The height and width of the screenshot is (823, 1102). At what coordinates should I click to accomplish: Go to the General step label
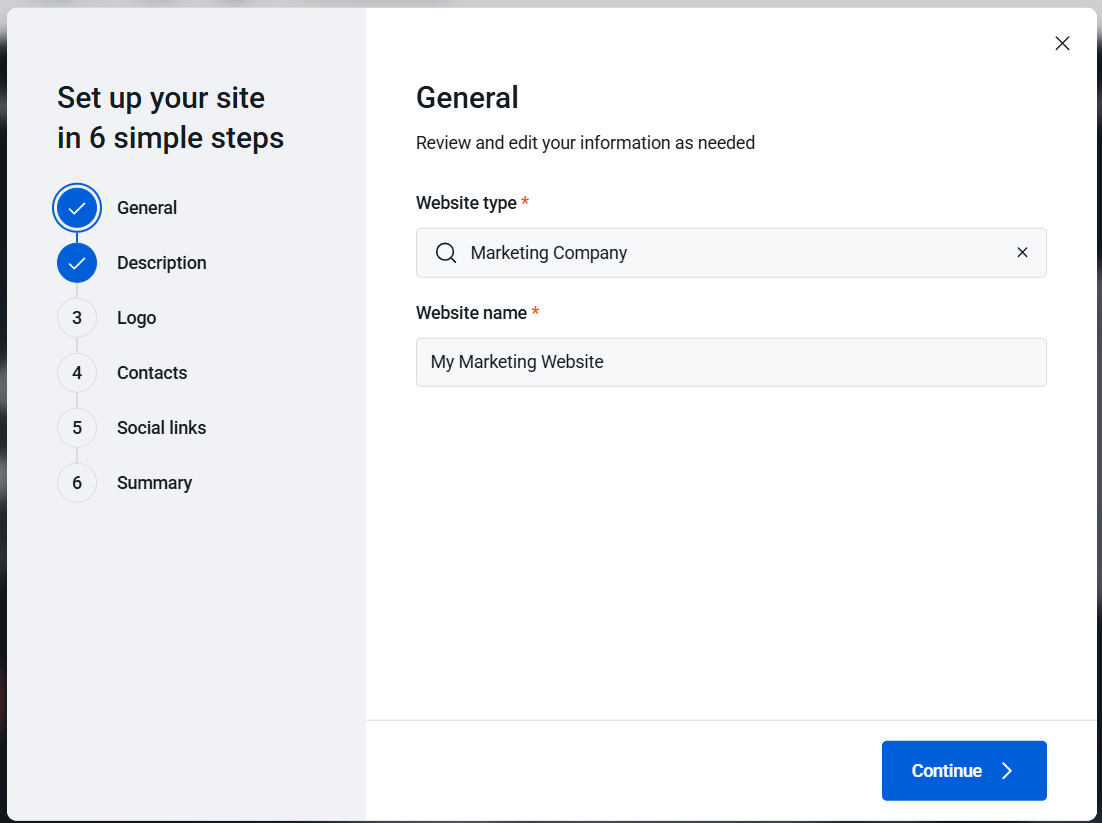pyautogui.click(x=147, y=208)
